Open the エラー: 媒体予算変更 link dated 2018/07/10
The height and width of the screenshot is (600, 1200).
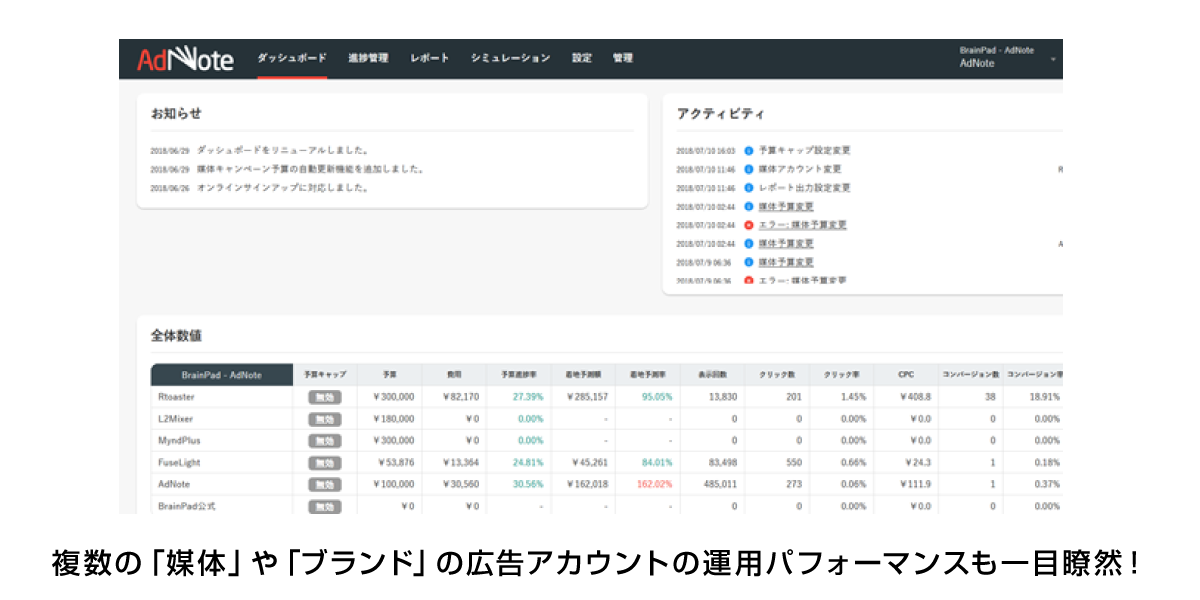(802, 225)
